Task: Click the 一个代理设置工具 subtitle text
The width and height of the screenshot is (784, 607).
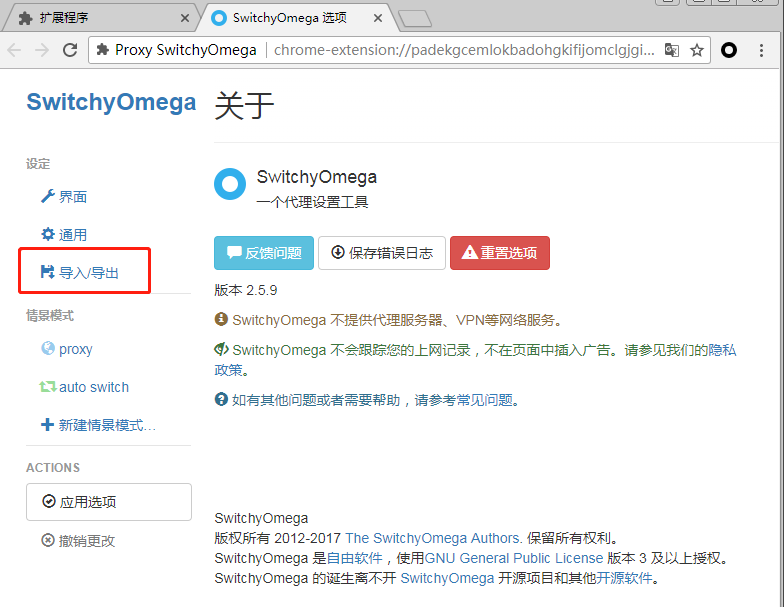Action: click(x=312, y=202)
